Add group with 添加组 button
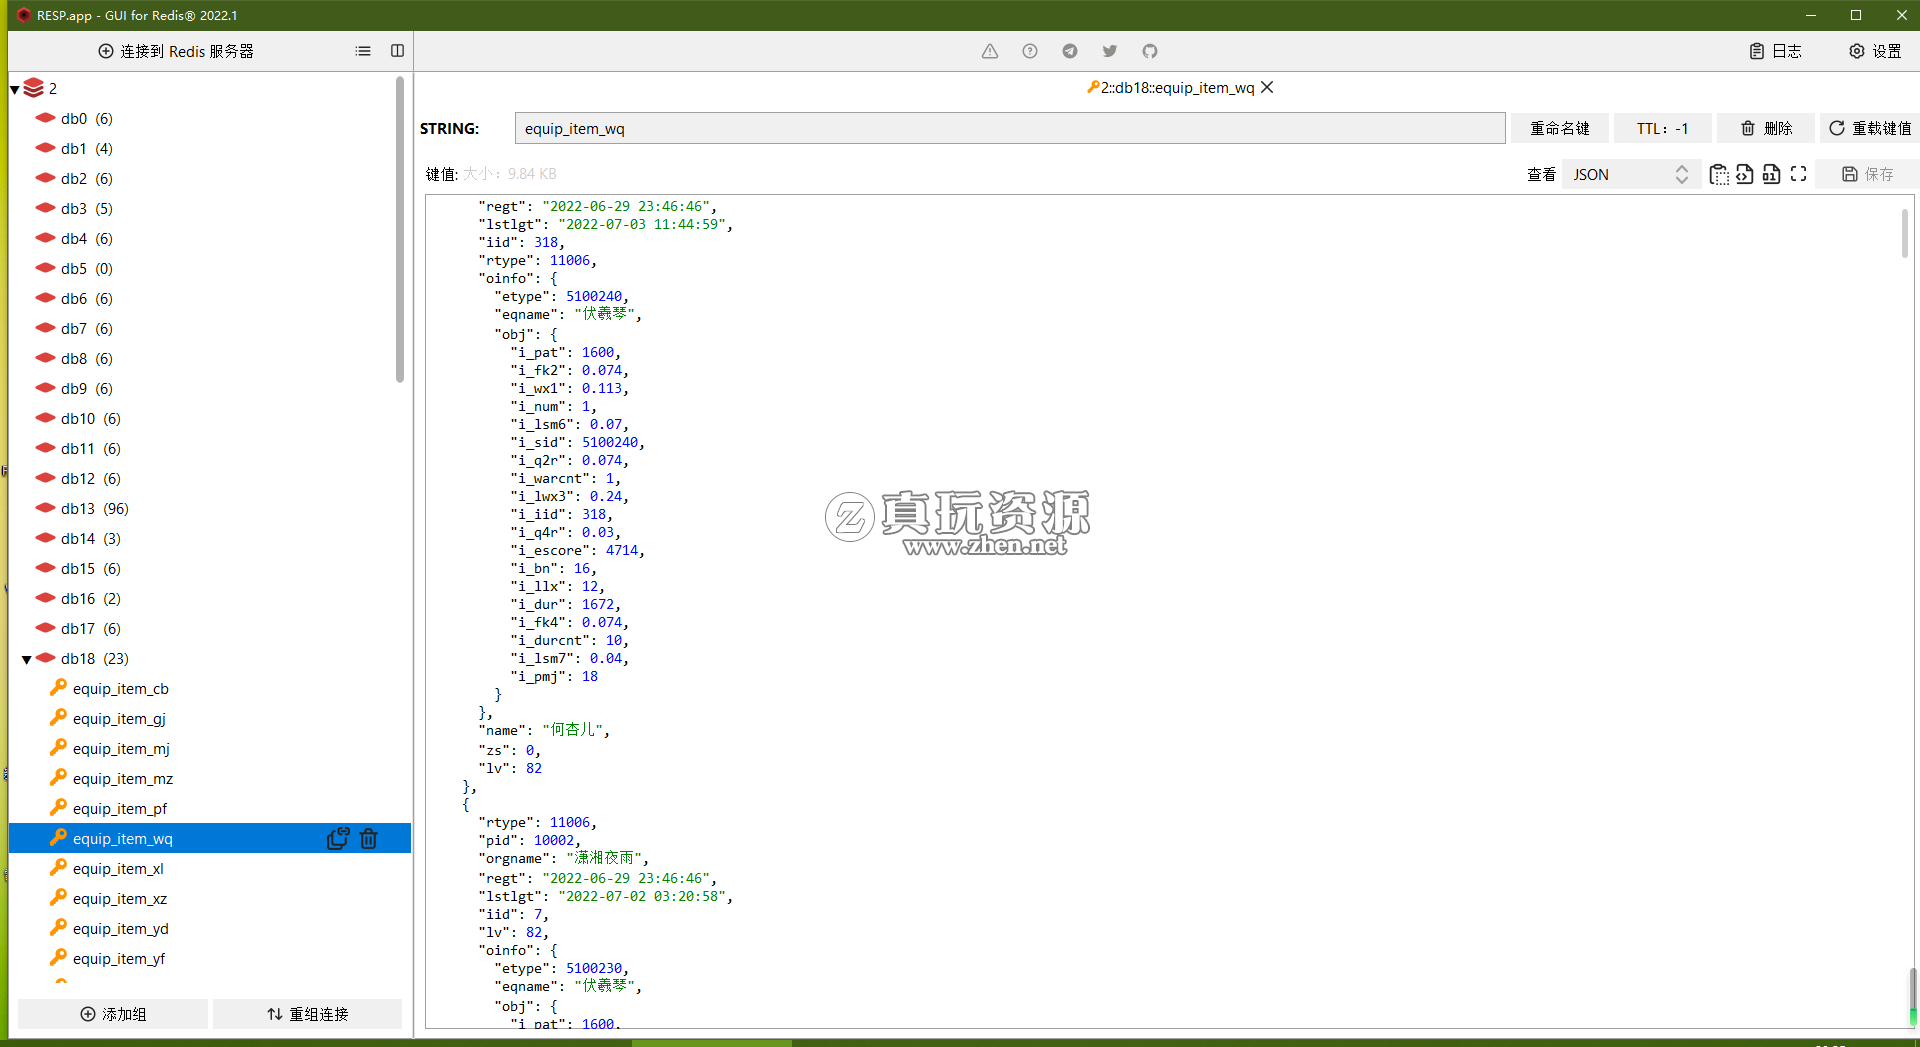 113,1014
